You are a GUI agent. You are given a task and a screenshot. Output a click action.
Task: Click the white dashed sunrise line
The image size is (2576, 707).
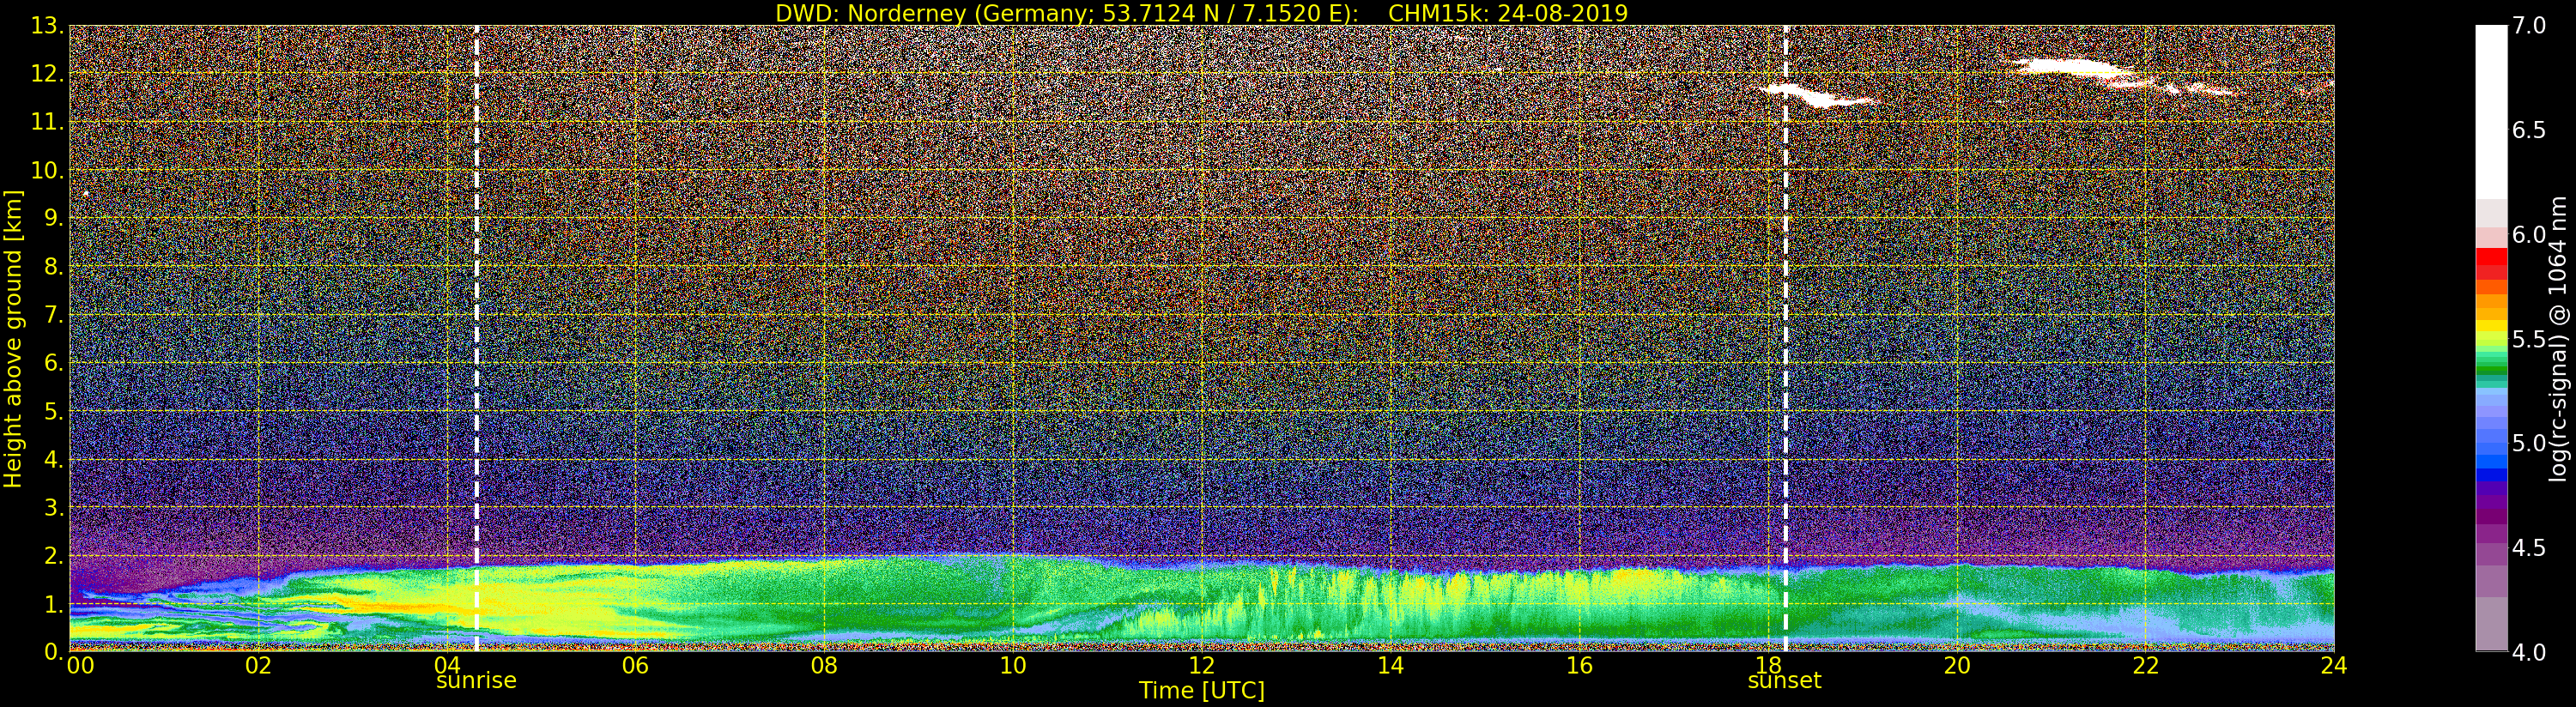coord(476,338)
